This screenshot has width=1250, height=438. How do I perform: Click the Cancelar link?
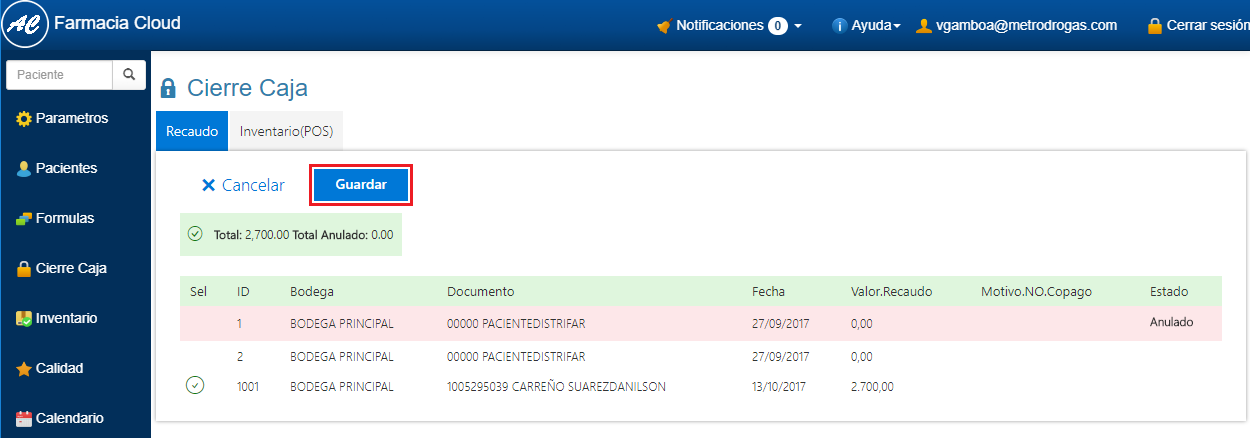243,185
